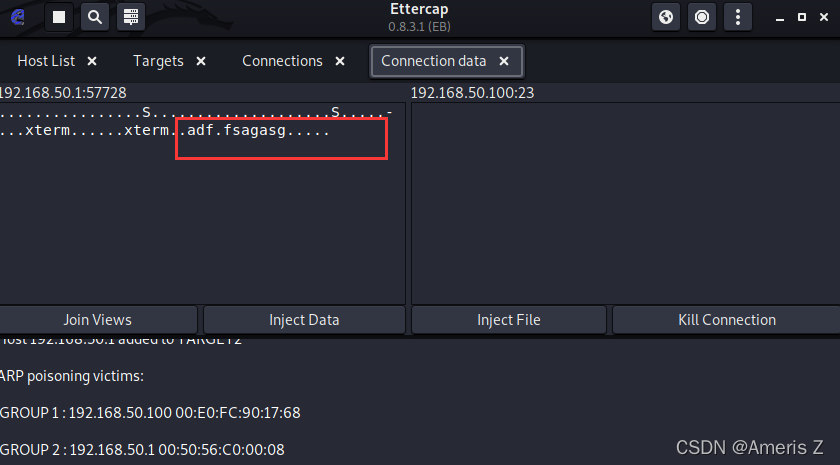Click the stop MITM round icon
Image resolution: width=840 pixels, height=465 pixels.
(x=702, y=17)
